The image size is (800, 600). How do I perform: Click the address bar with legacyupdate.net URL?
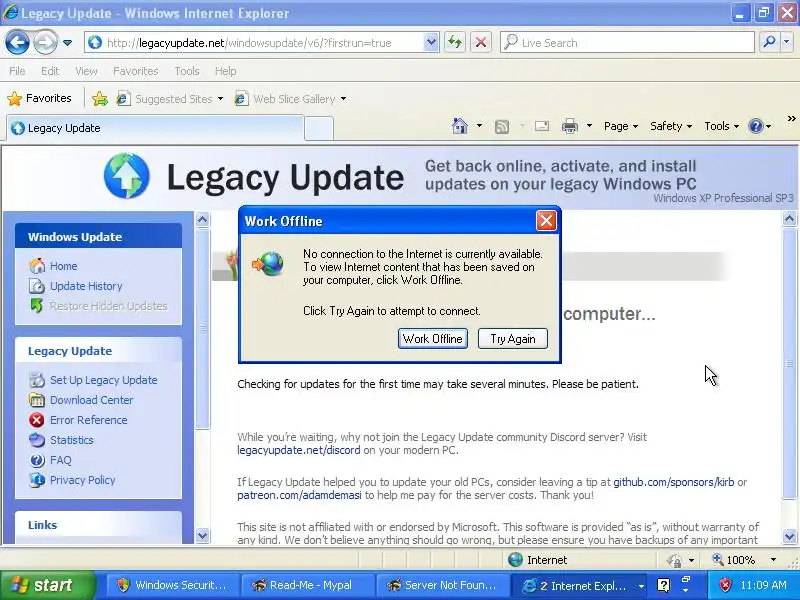pyautogui.click(x=254, y=43)
